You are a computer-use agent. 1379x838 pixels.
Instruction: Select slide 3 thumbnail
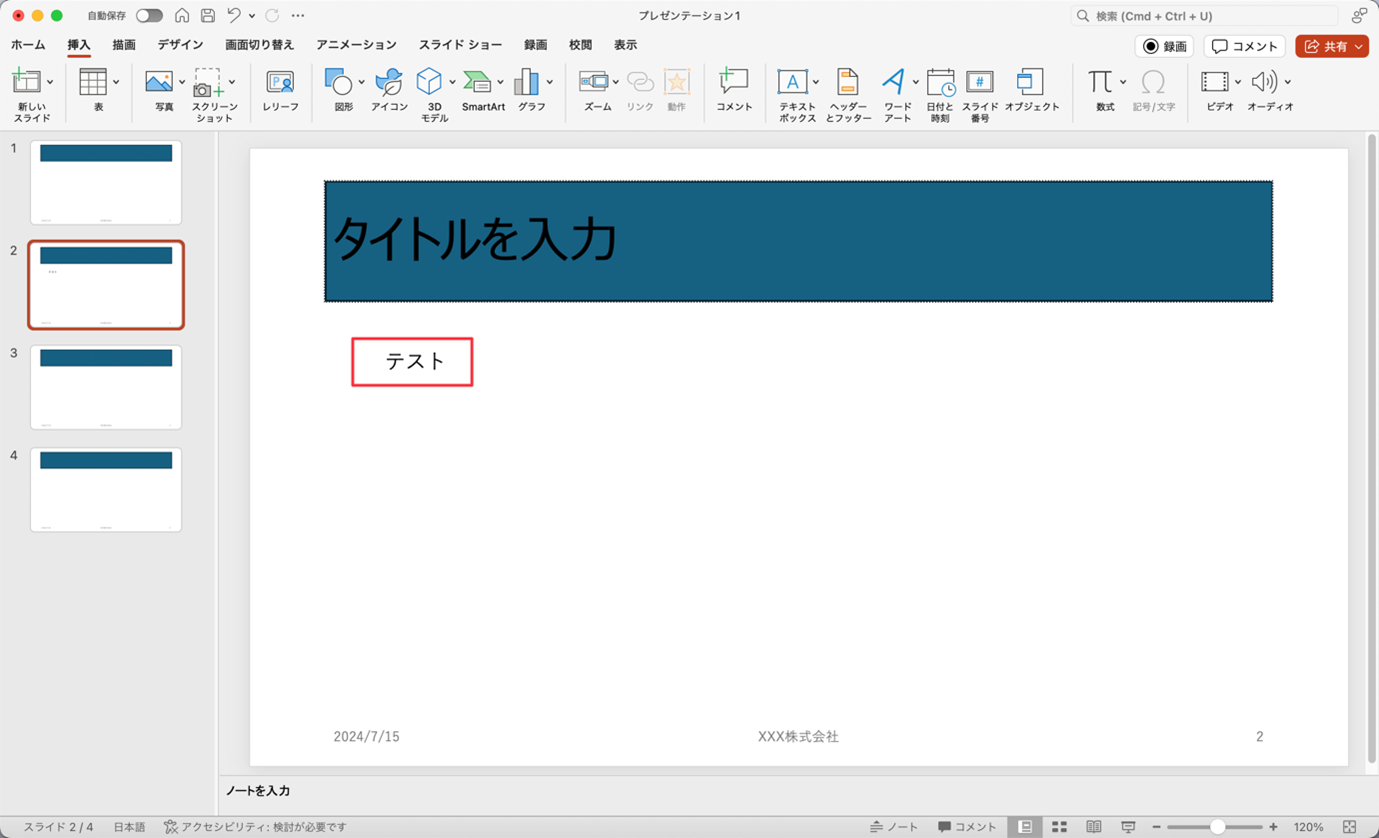[106, 387]
